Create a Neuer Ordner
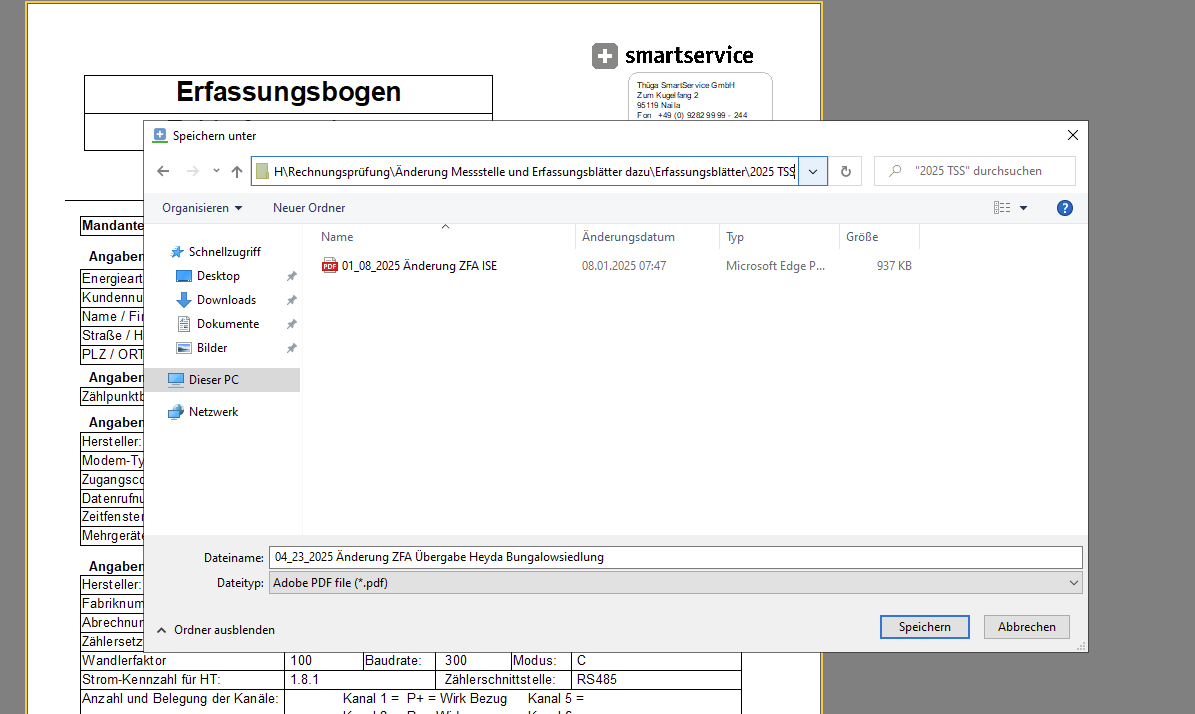The image size is (1195, 714). pos(309,208)
